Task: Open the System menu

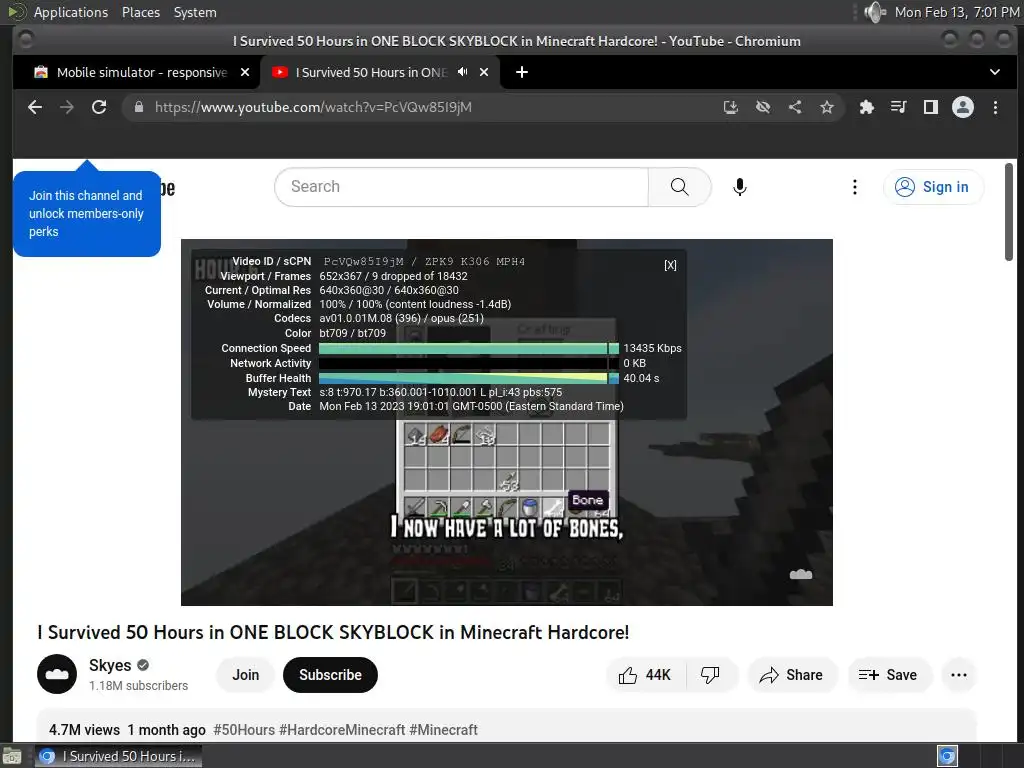Action: 195,12
